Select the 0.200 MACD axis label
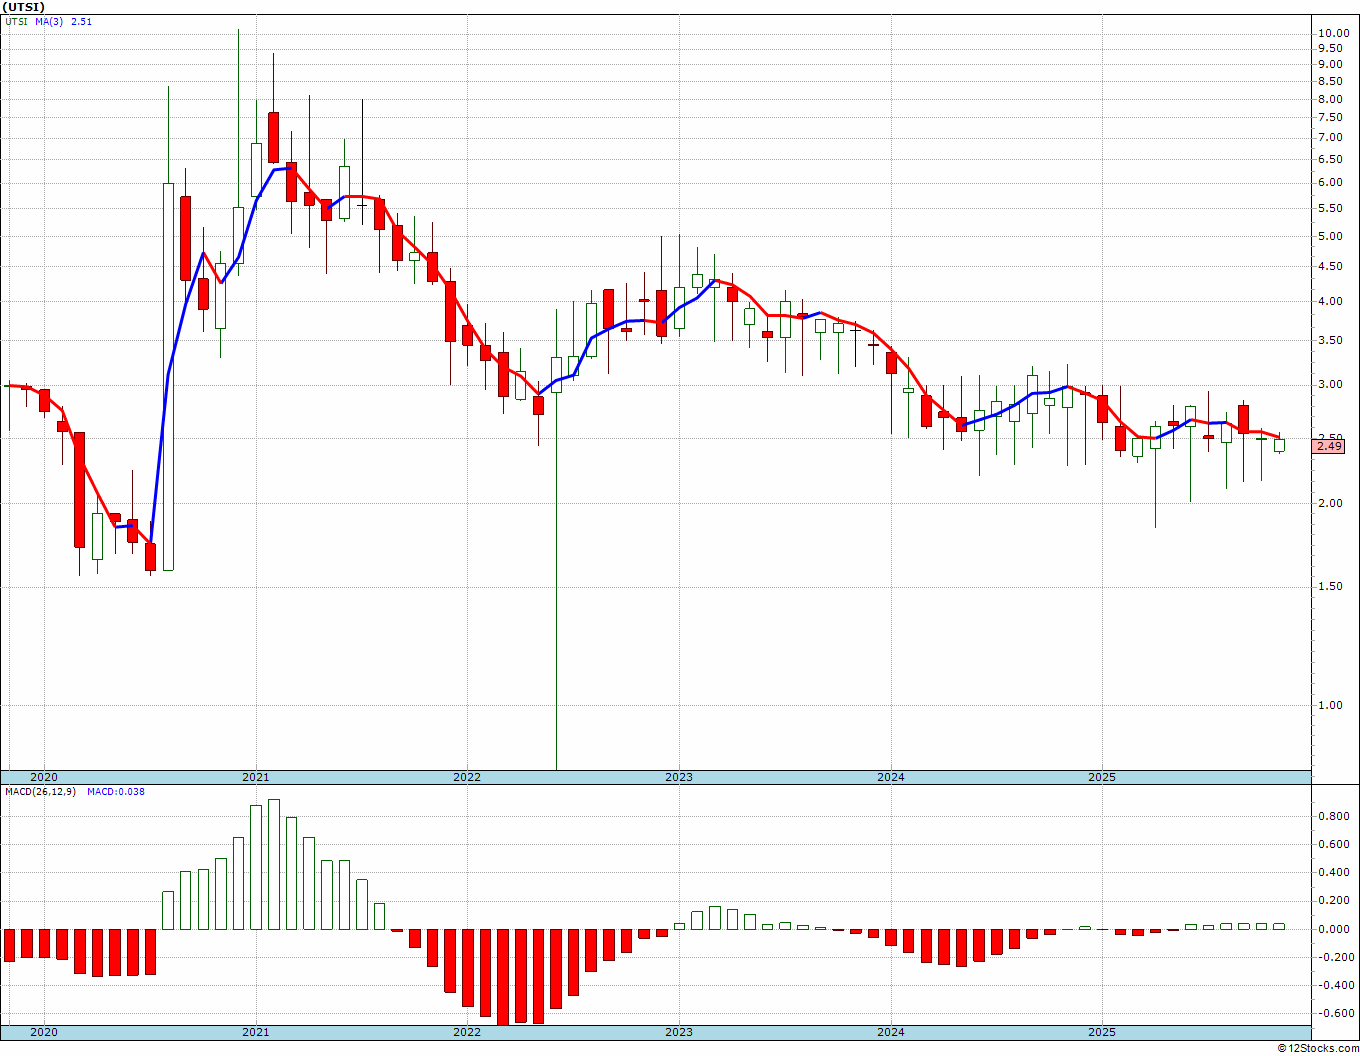This screenshot has width=1360, height=1056. click(1332, 900)
